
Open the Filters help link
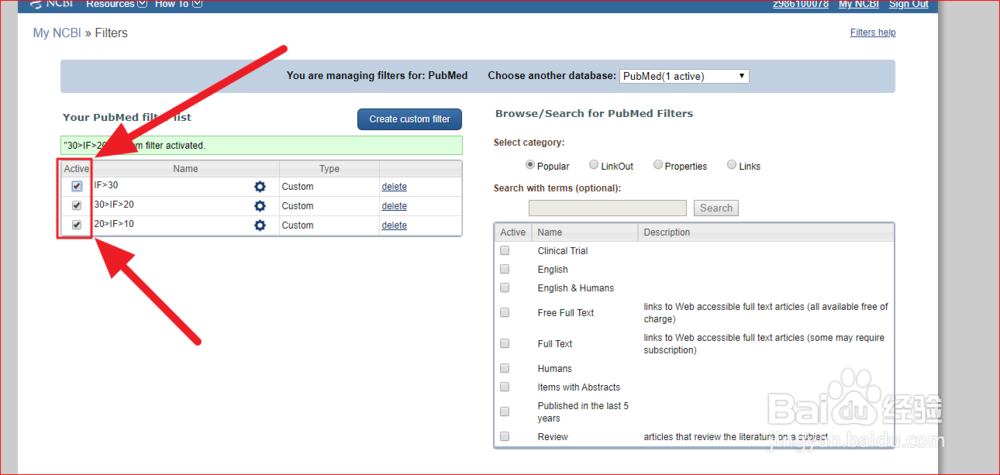point(872,33)
